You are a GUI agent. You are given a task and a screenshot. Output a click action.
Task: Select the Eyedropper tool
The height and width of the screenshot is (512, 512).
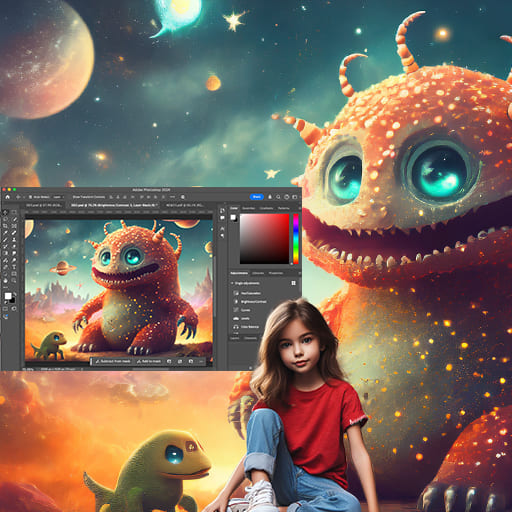[x=5, y=233]
